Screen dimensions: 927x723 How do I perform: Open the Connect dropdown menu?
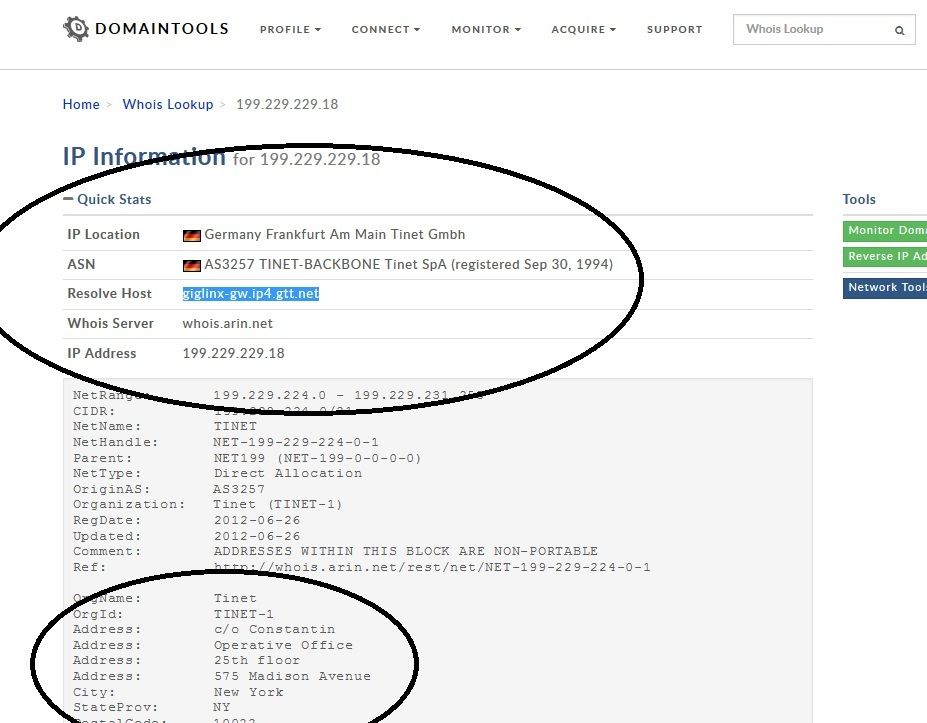[385, 30]
